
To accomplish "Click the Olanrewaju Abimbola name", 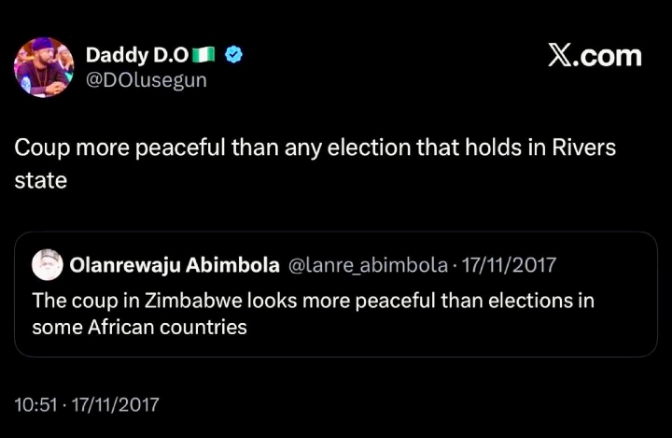I will (x=174, y=265).
